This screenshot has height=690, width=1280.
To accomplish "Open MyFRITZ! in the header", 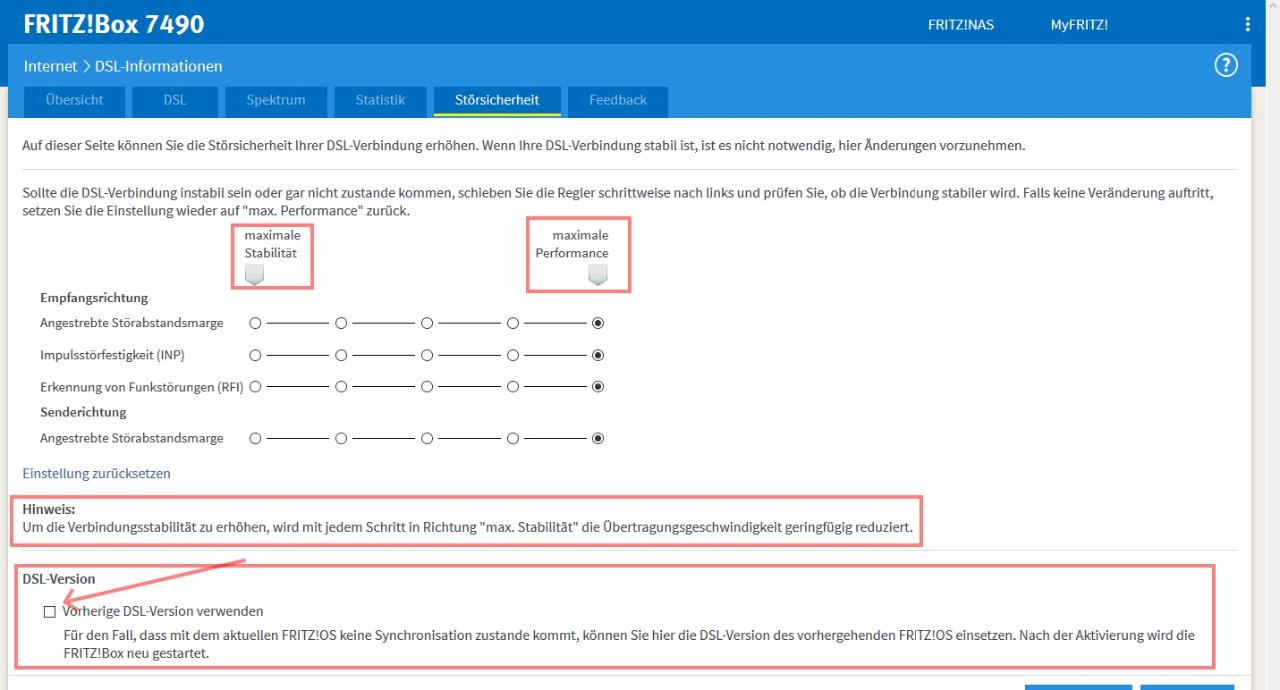I will [1079, 25].
